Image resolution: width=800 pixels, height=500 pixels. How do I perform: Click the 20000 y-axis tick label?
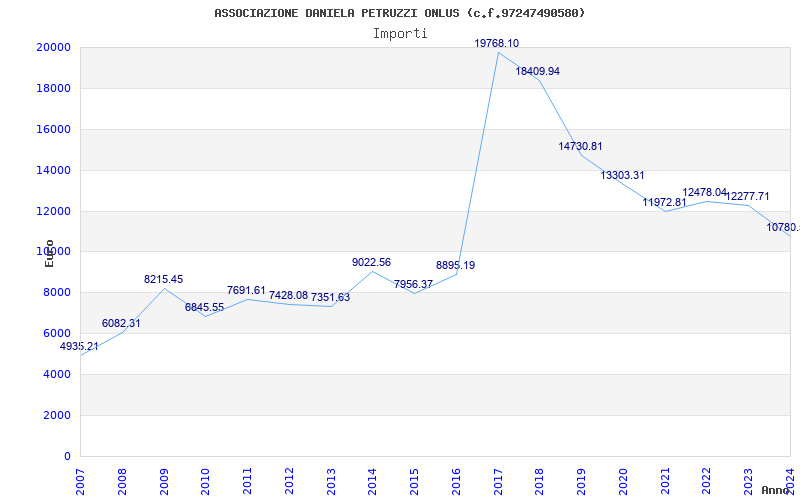tap(53, 47)
